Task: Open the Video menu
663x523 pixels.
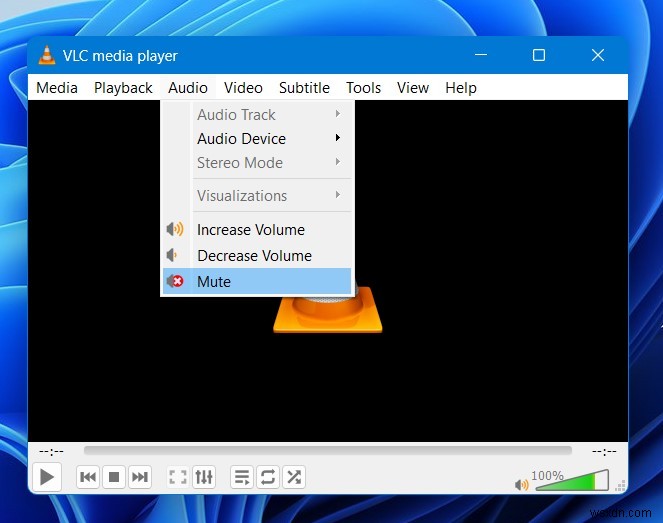Action: [x=243, y=88]
